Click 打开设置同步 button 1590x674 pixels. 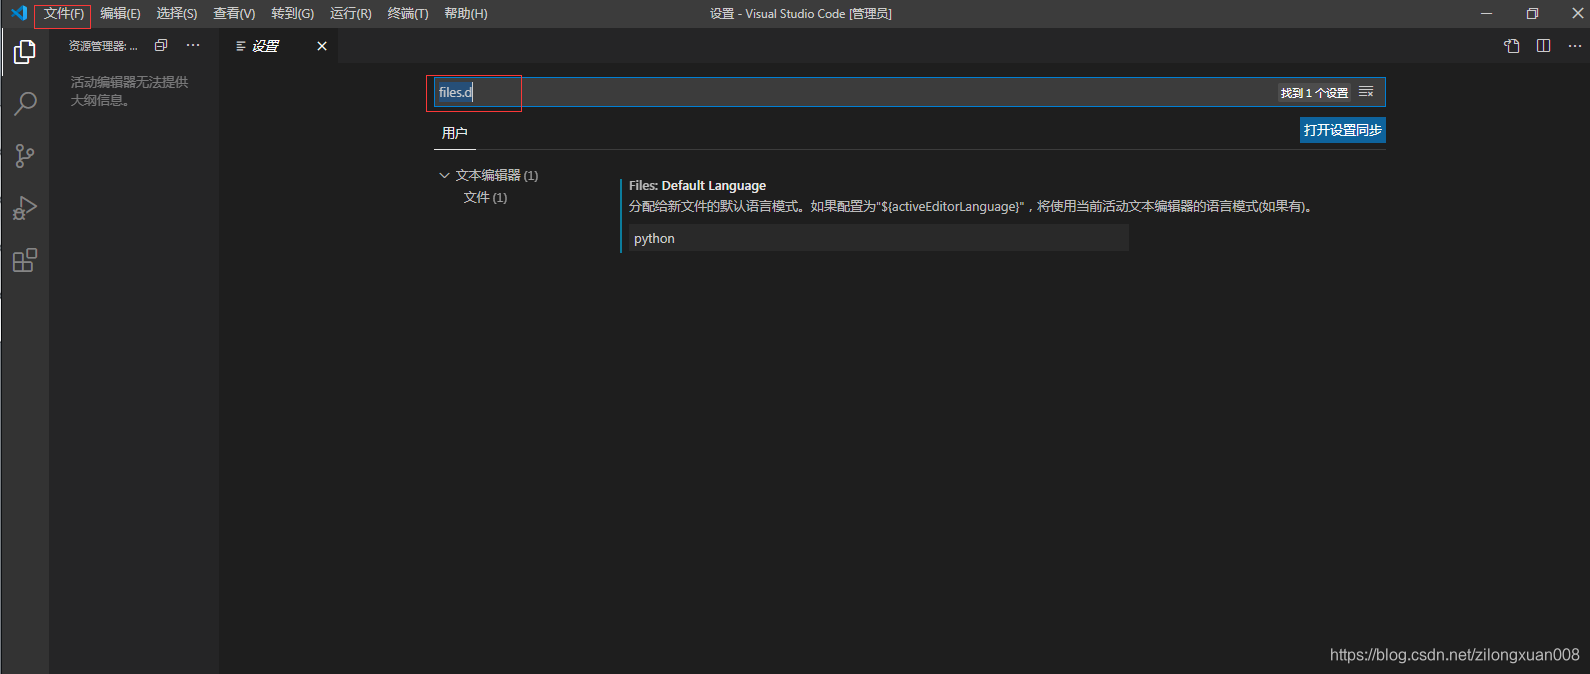1343,130
